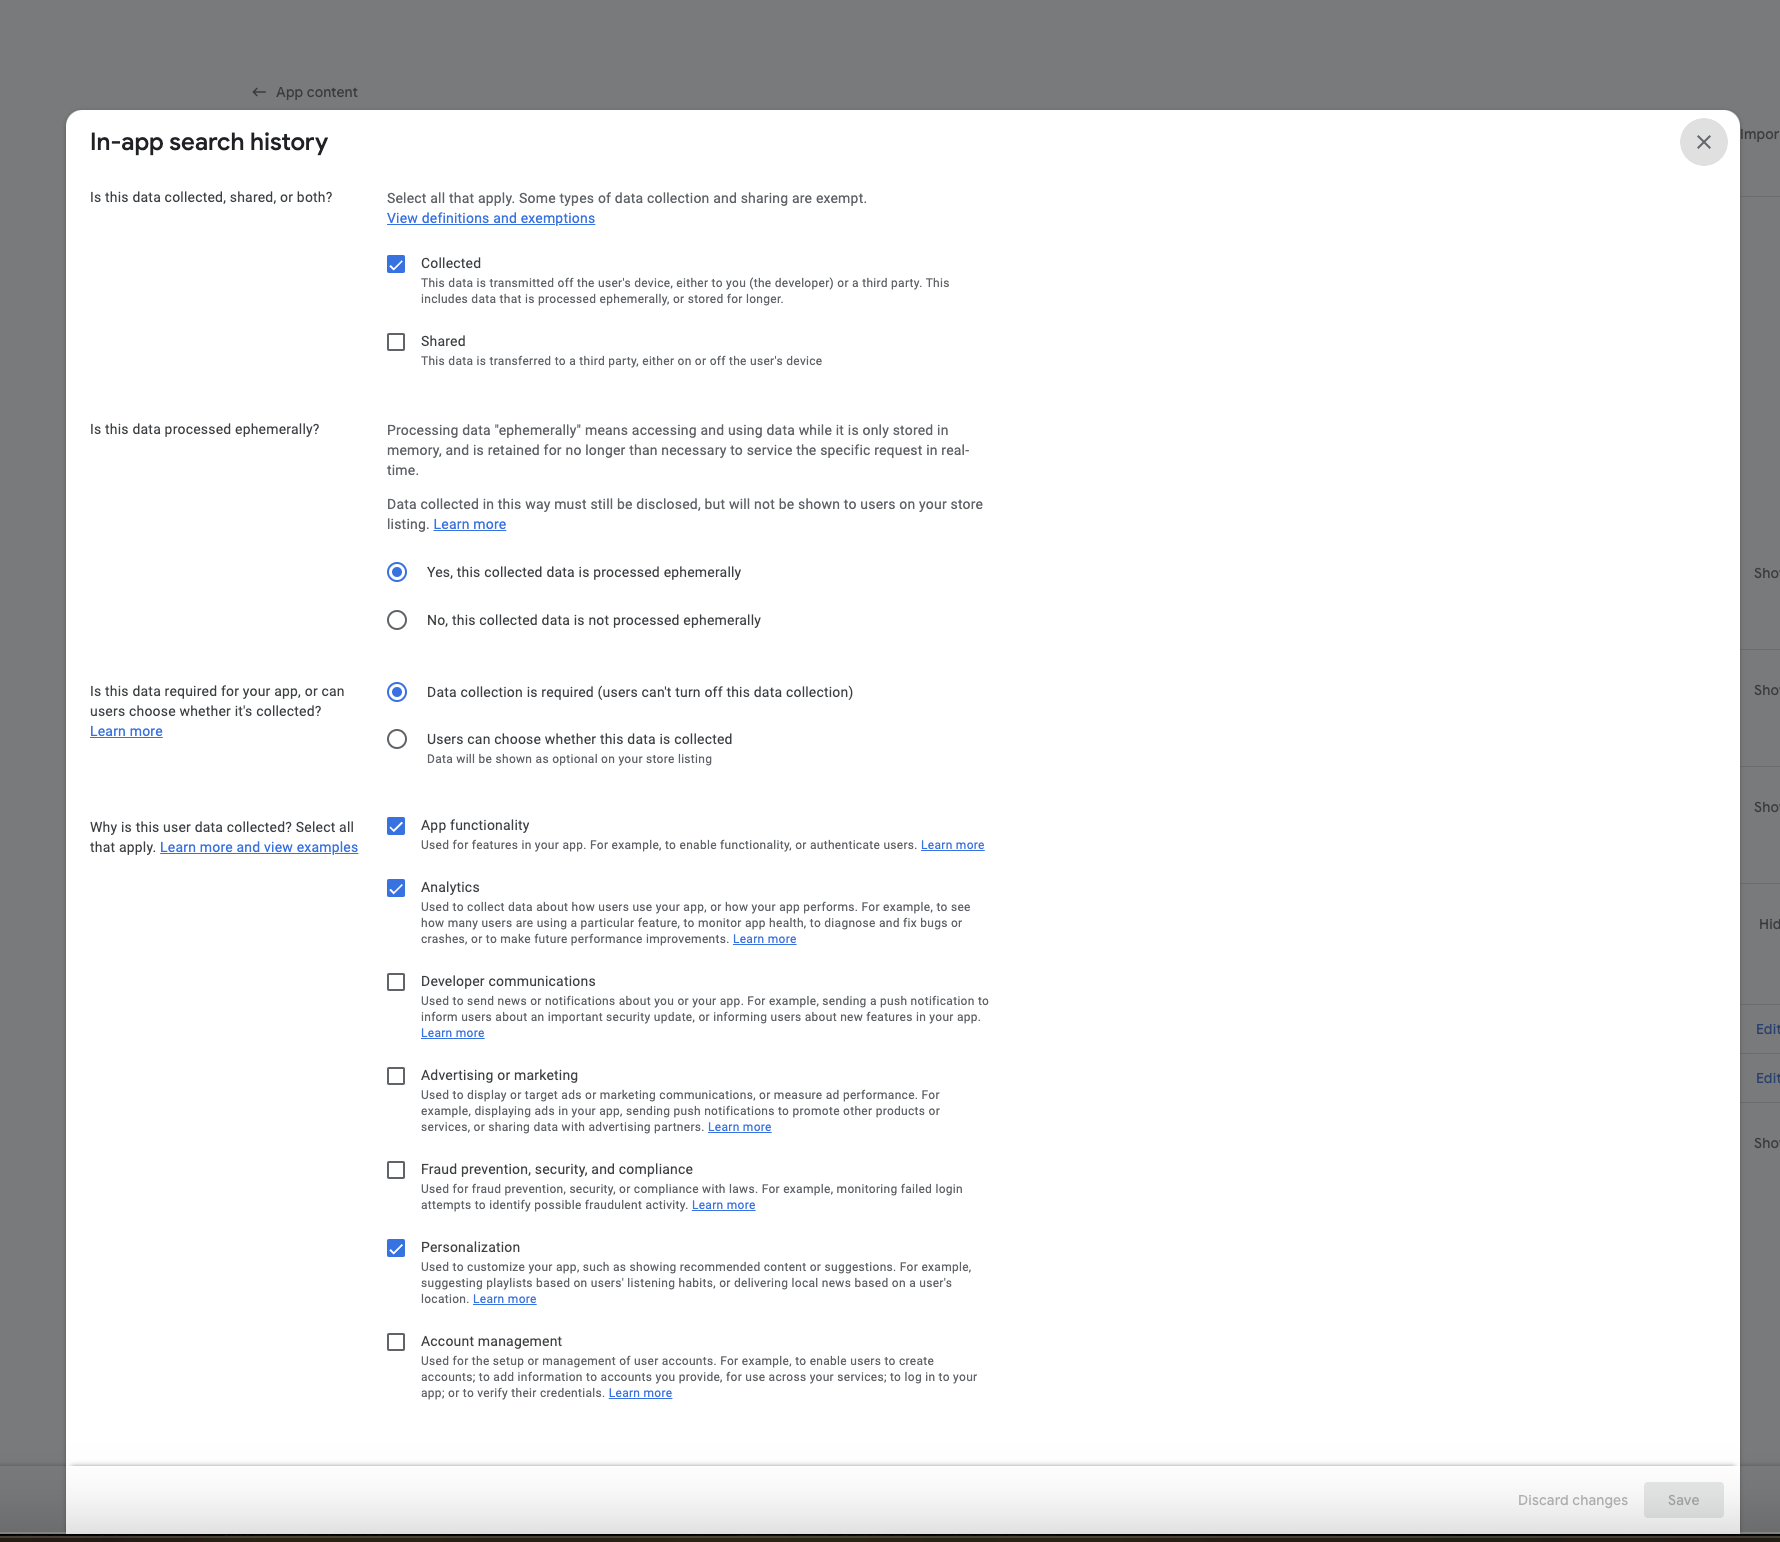The image size is (1780, 1542).
Task: Check the Developer communications checkbox
Action: point(396,981)
